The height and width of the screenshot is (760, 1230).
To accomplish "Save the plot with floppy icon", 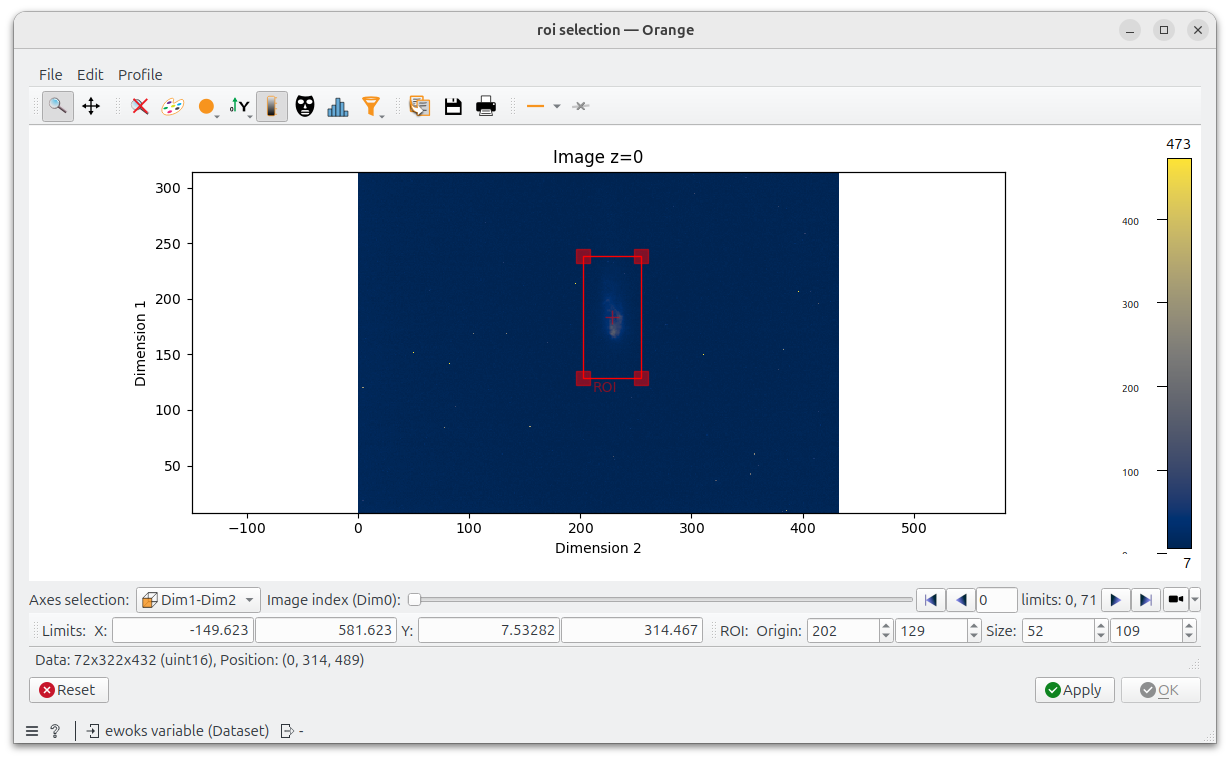I will (453, 106).
